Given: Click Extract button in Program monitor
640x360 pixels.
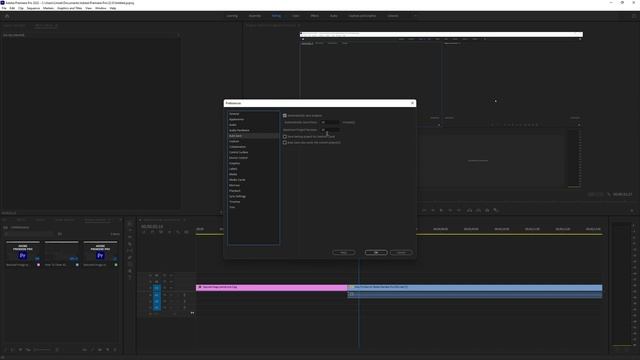Looking at the screenshot, I should tap(478, 210).
